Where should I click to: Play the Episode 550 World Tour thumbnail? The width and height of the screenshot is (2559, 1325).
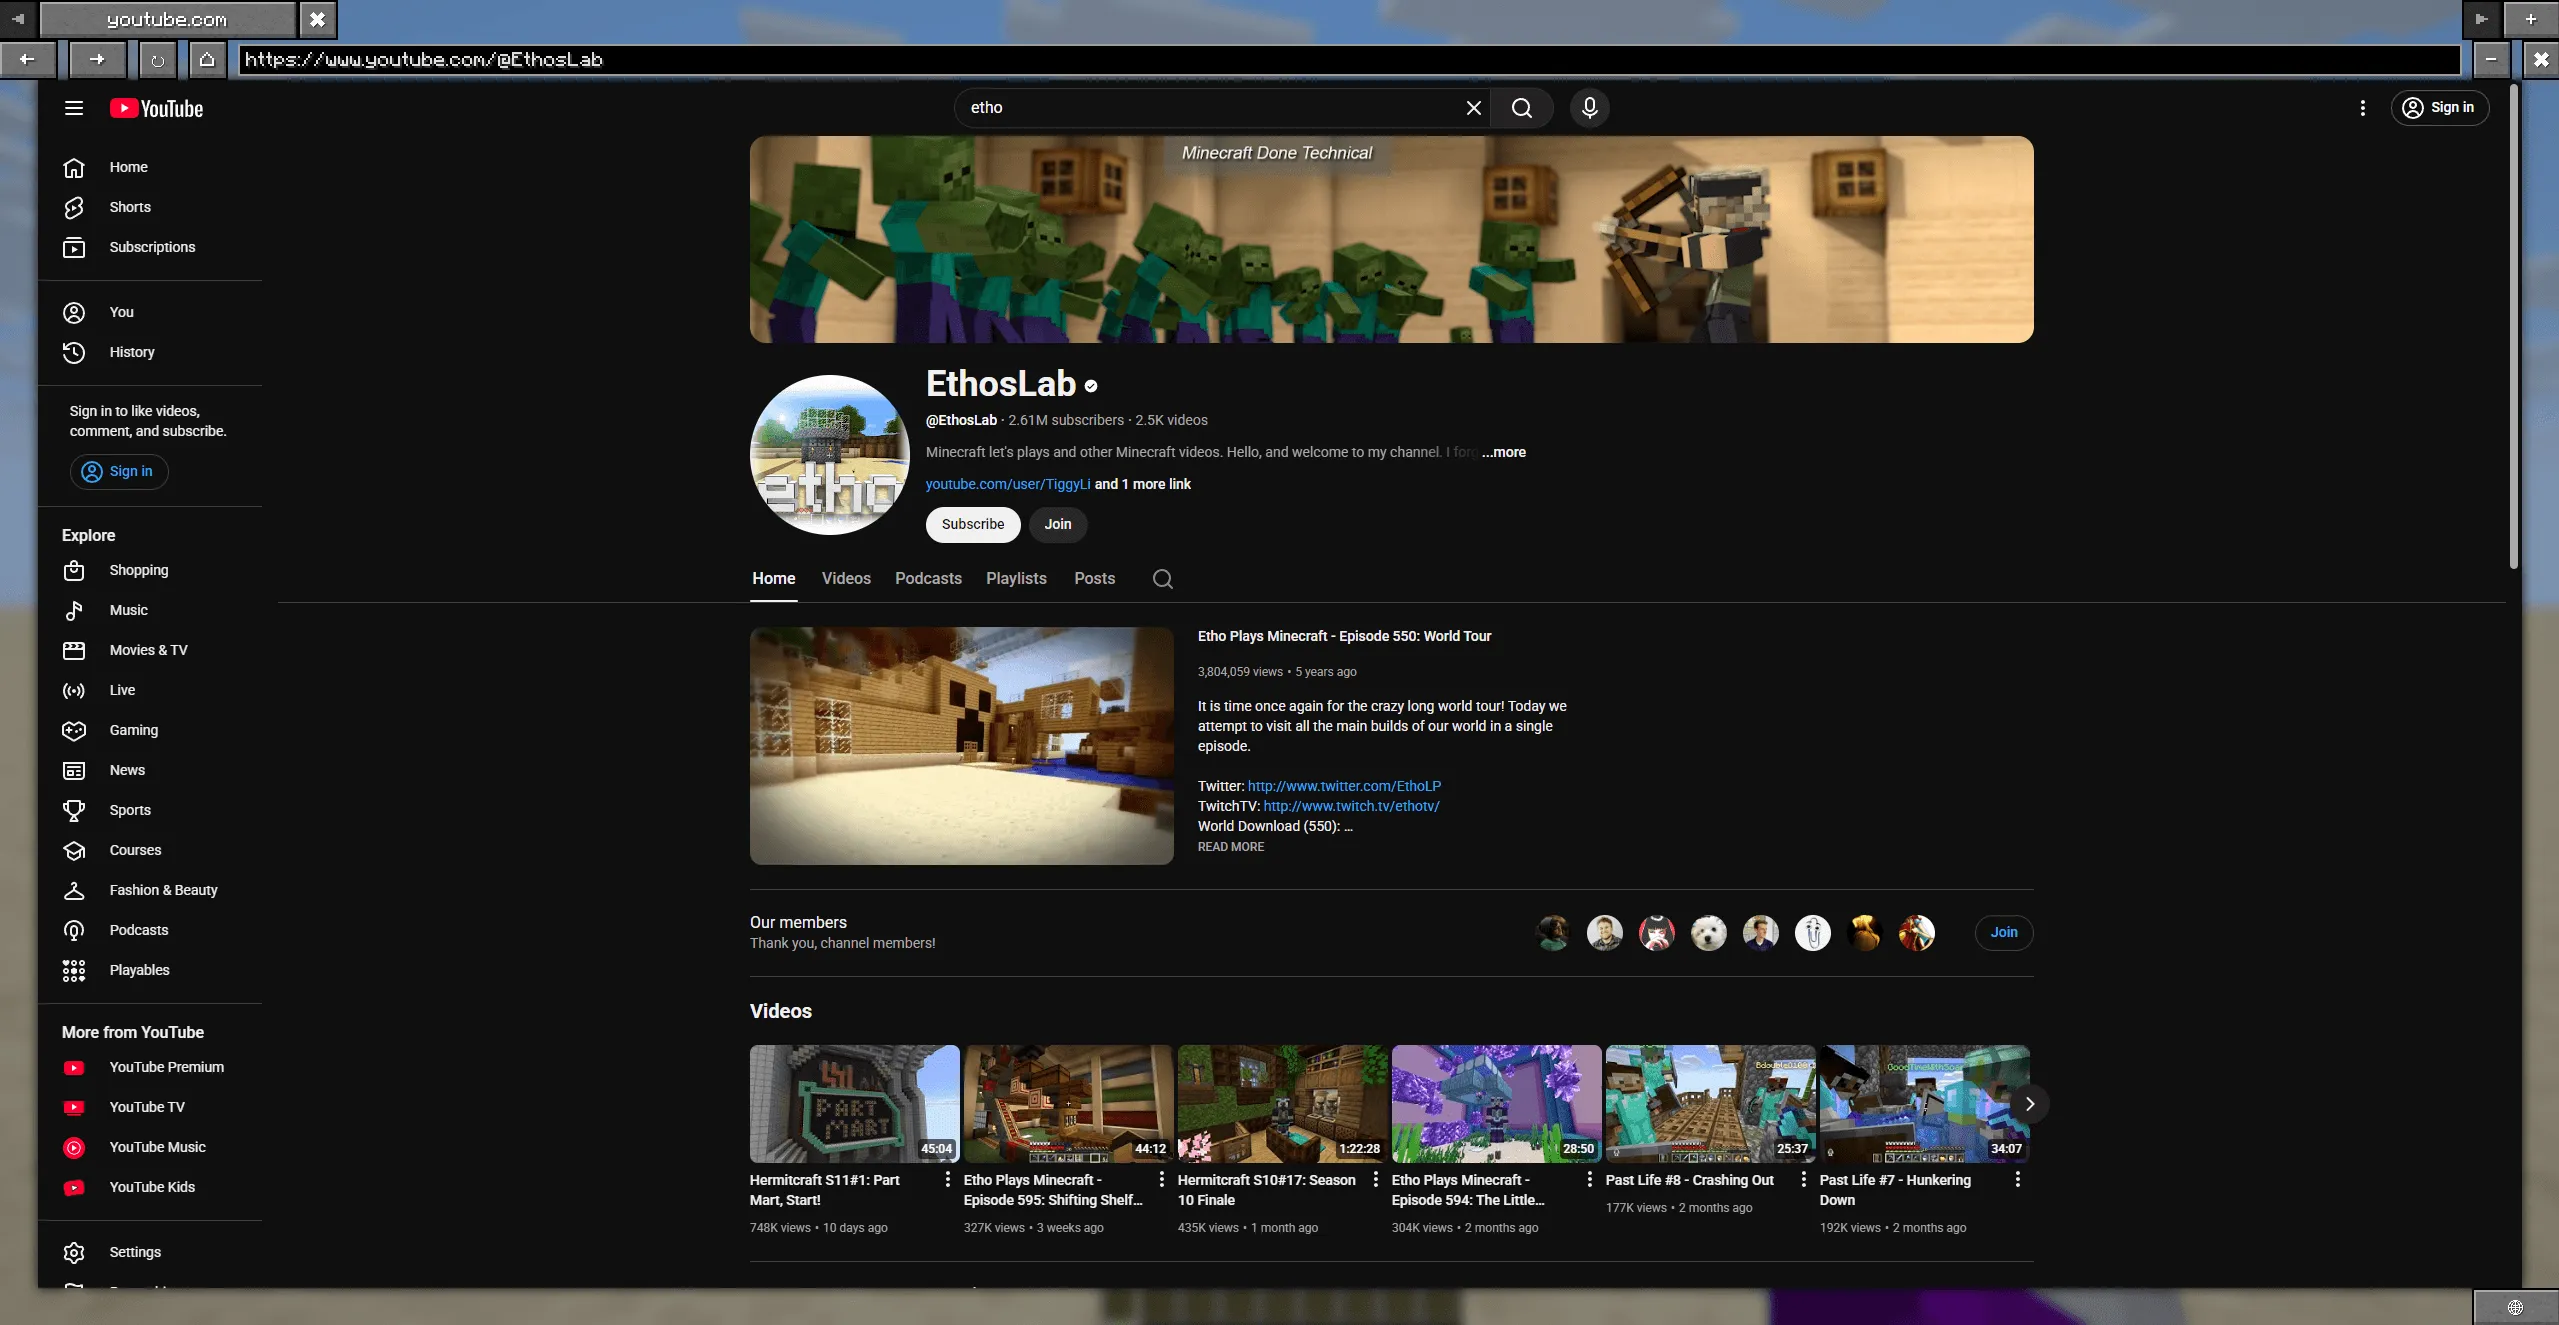pos(961,746)
